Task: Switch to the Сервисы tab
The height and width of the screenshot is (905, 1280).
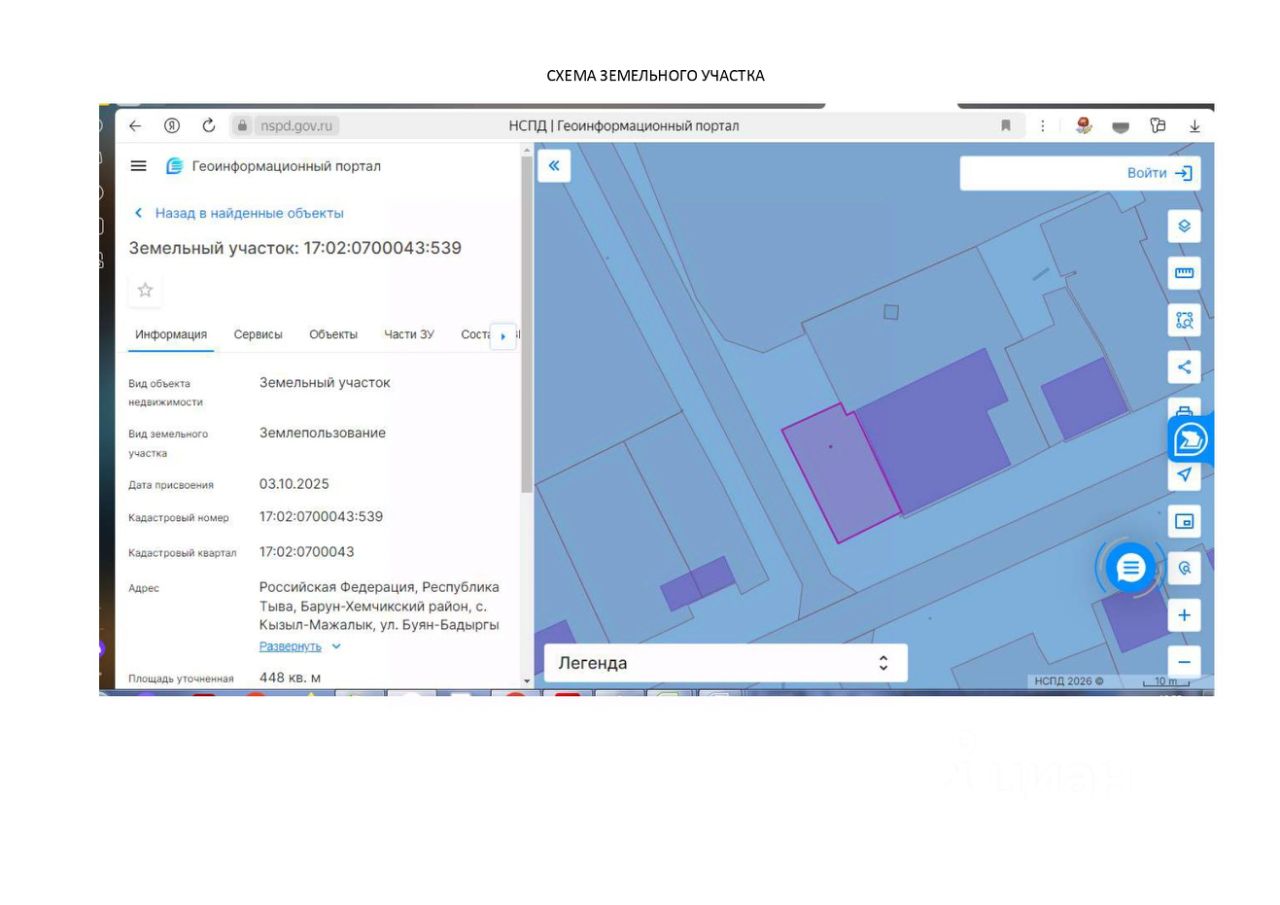Action: pos(258,335)
